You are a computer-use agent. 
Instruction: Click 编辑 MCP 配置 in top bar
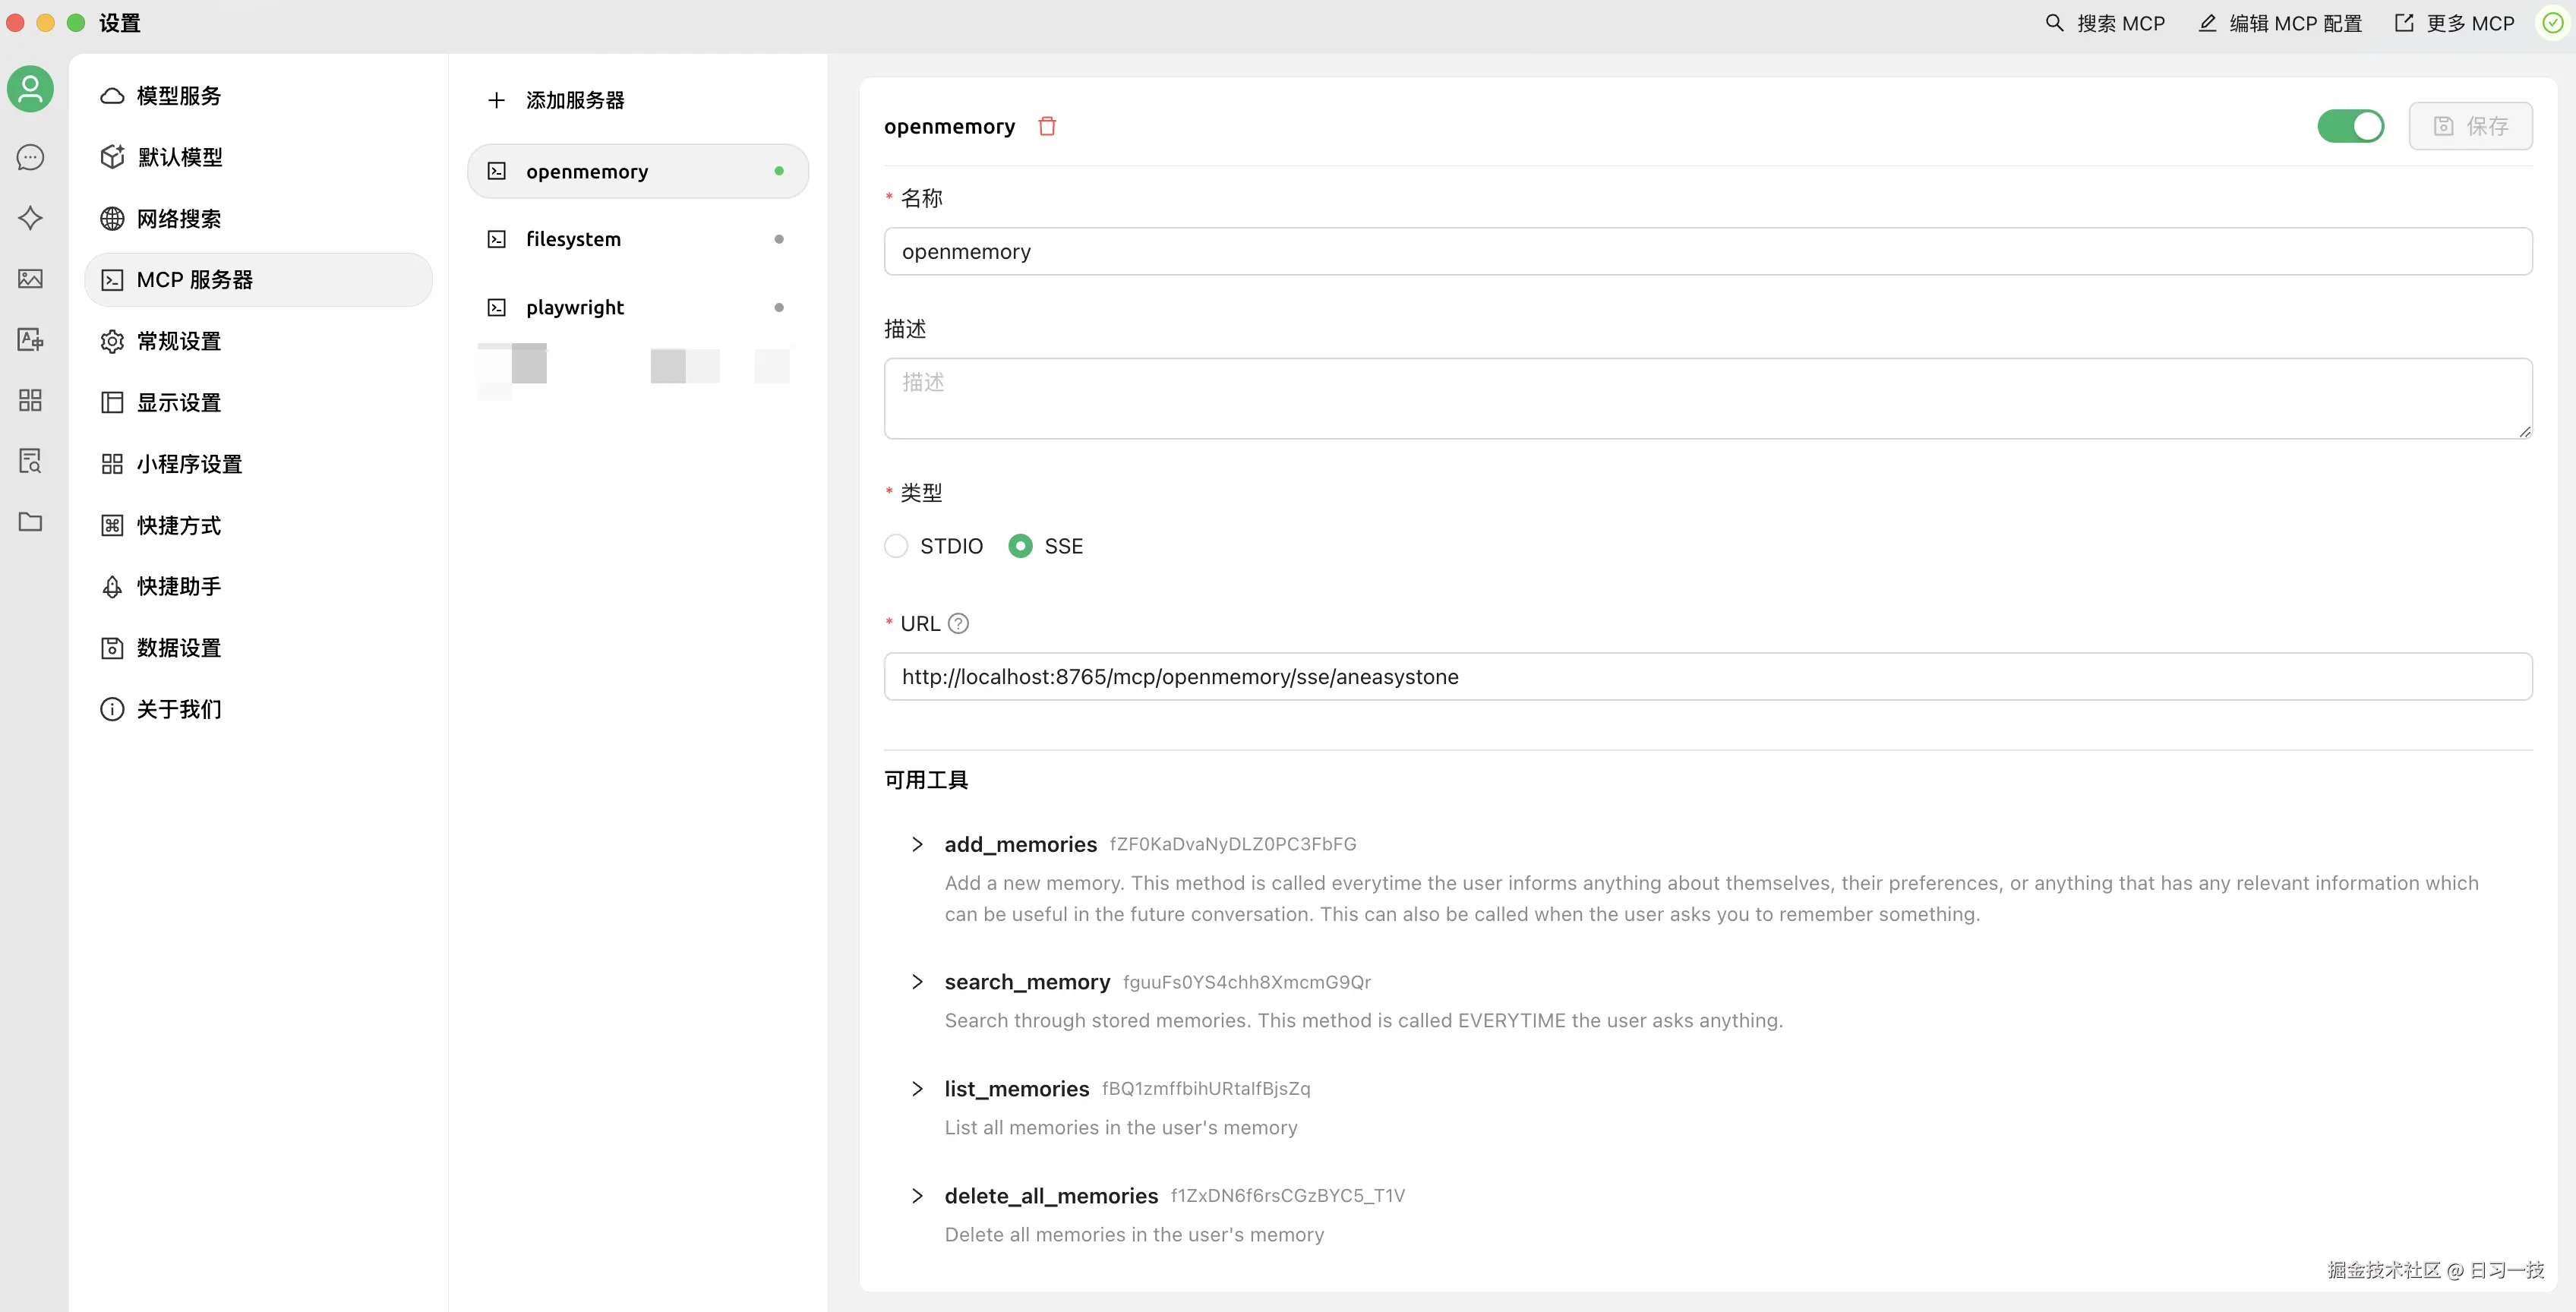click(x=2280, y=23)
